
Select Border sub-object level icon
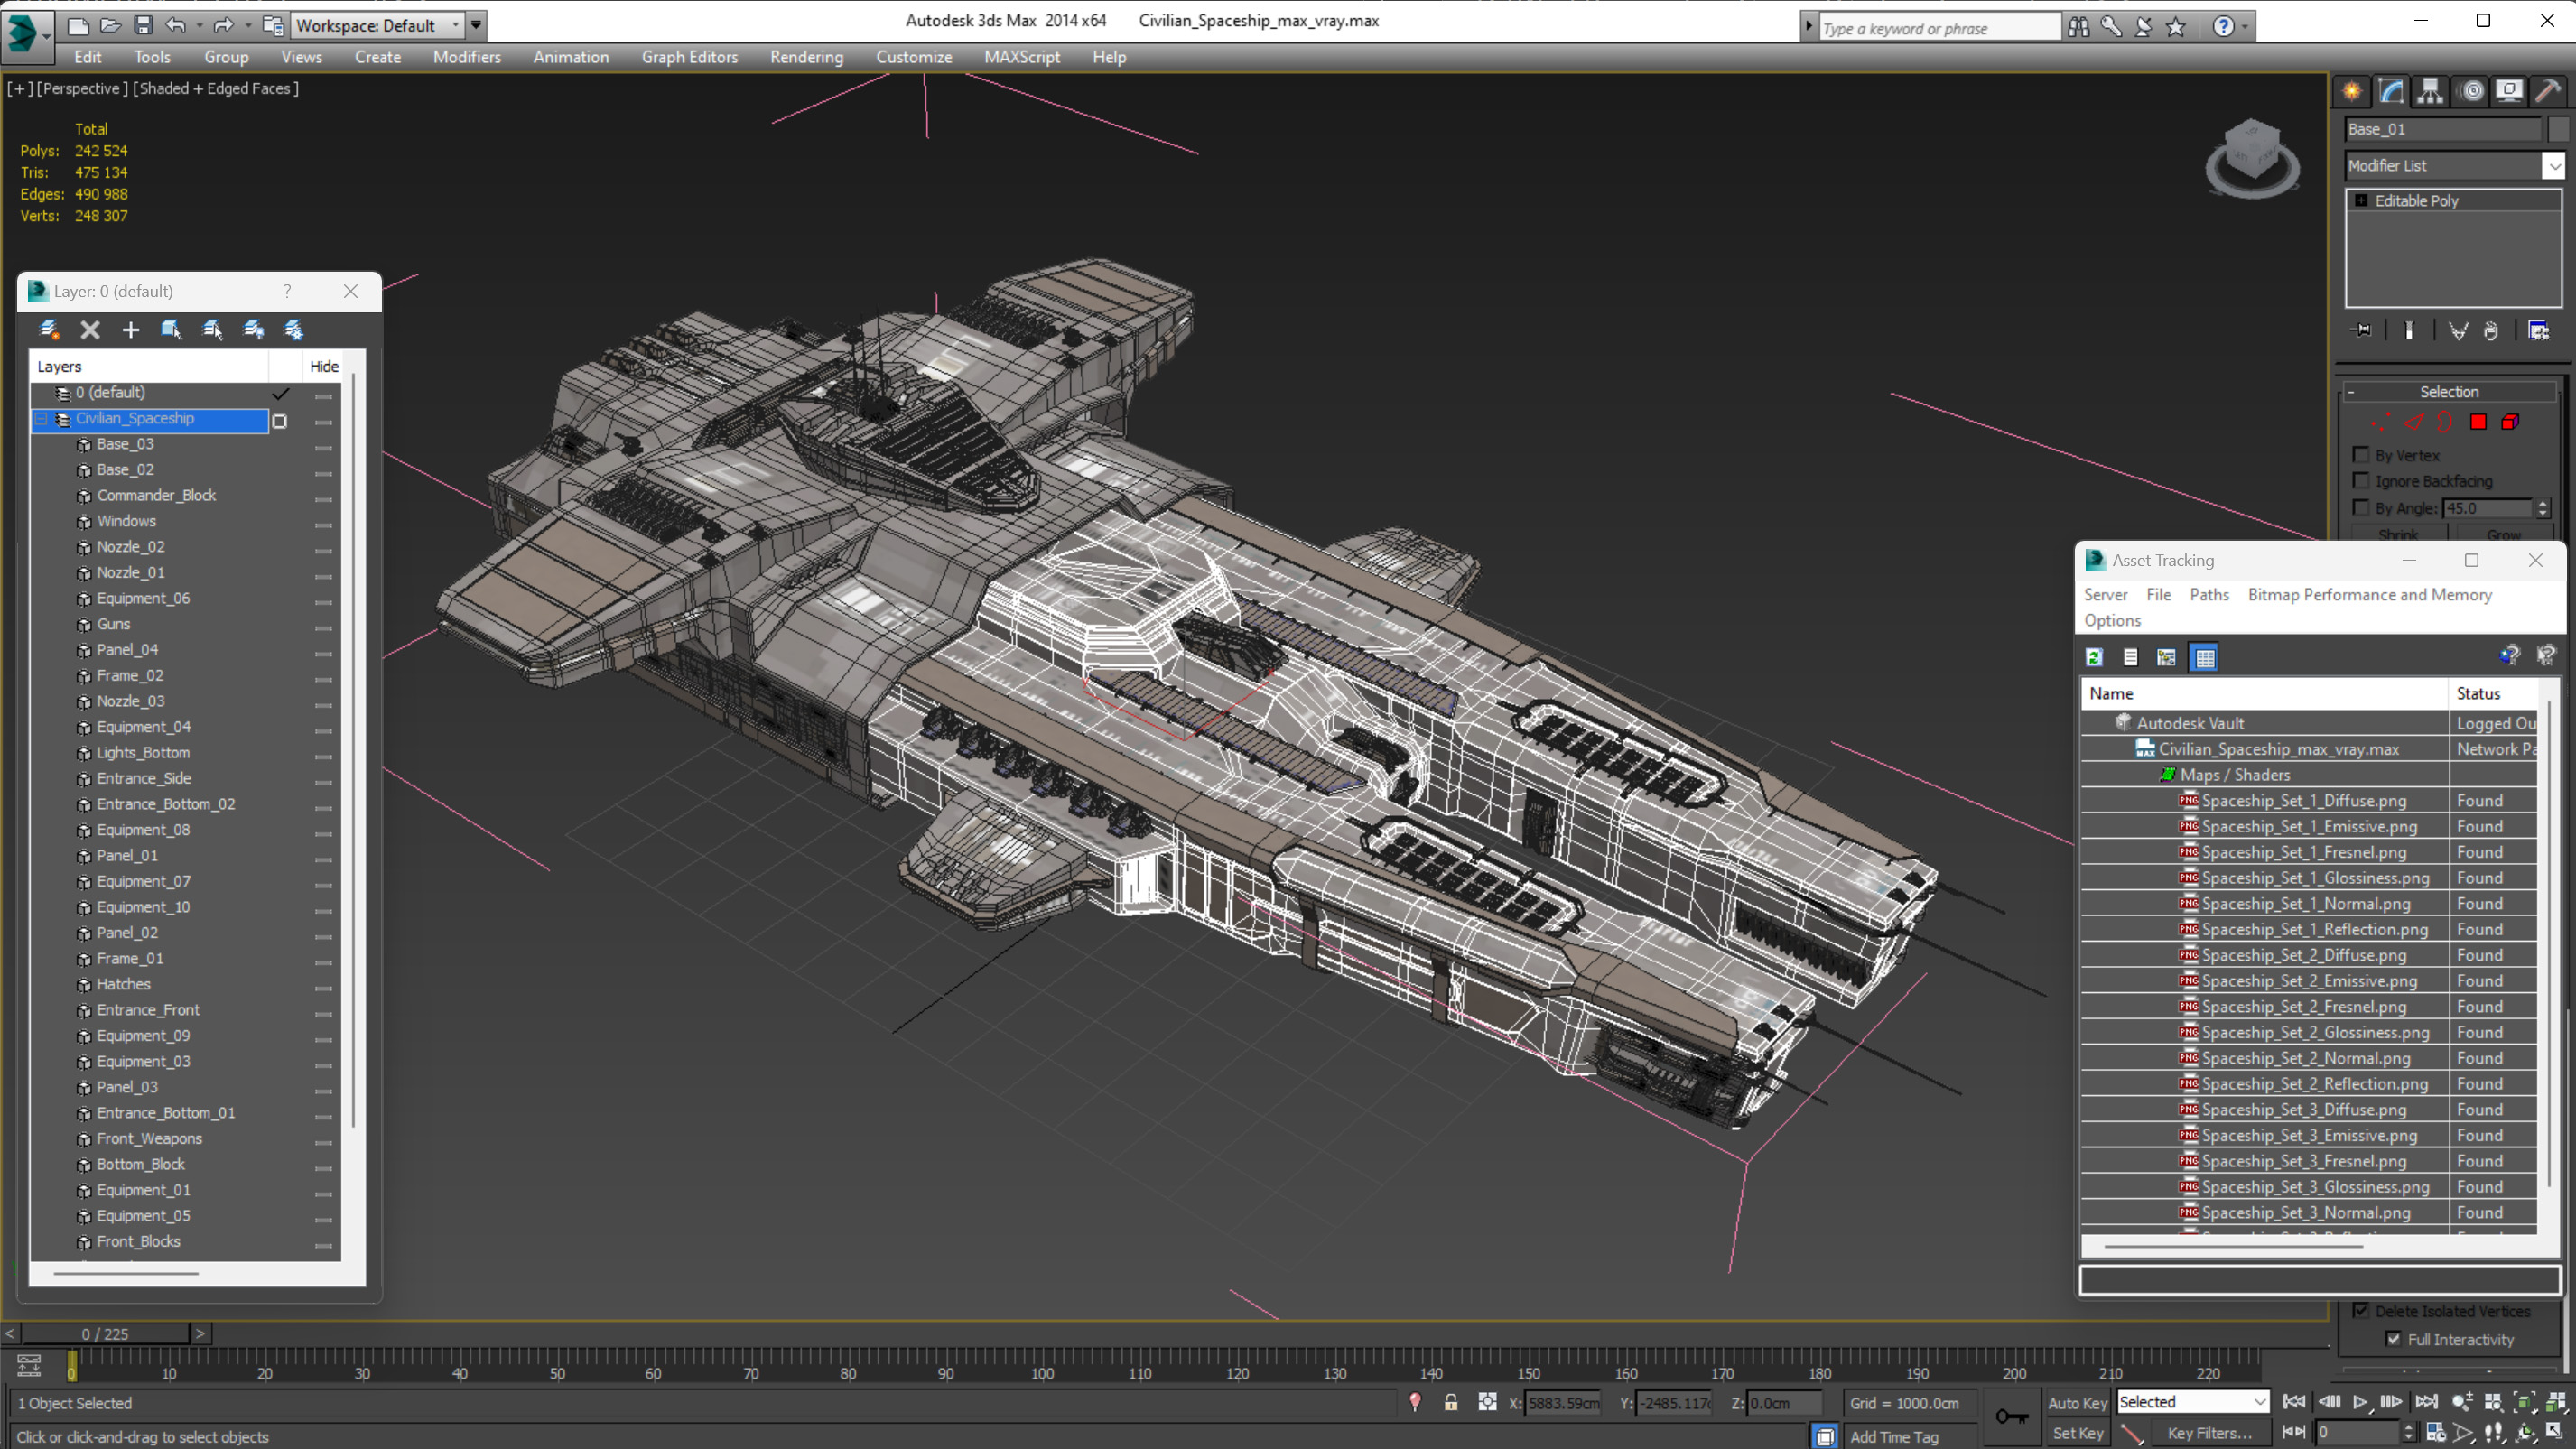pyautogui.click(x=2445, y=422)
